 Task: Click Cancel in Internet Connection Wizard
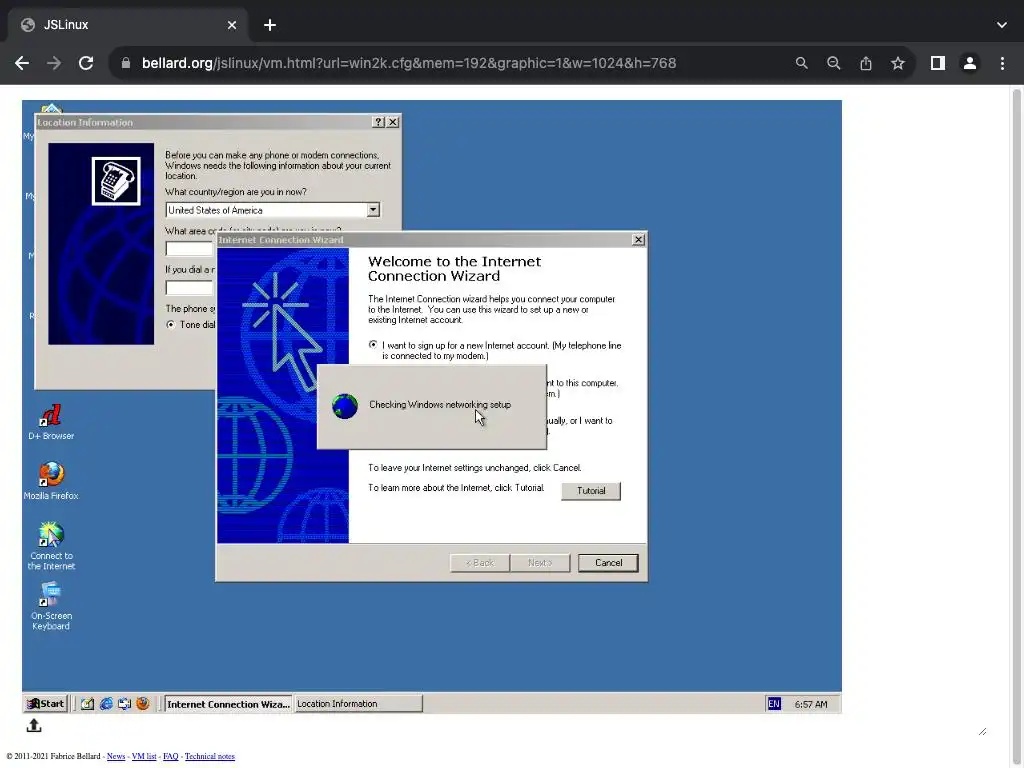[x=608, y=562]
